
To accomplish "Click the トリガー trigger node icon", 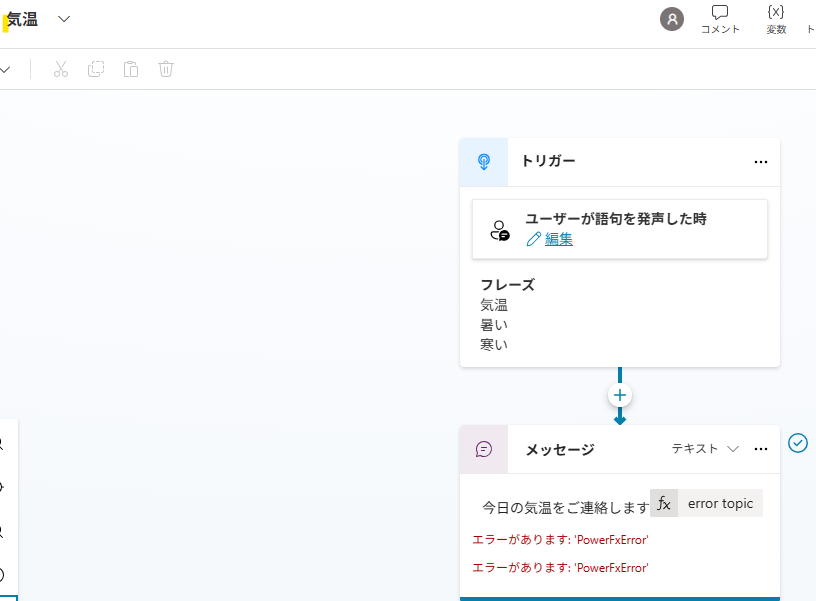I will pos(483,162).
